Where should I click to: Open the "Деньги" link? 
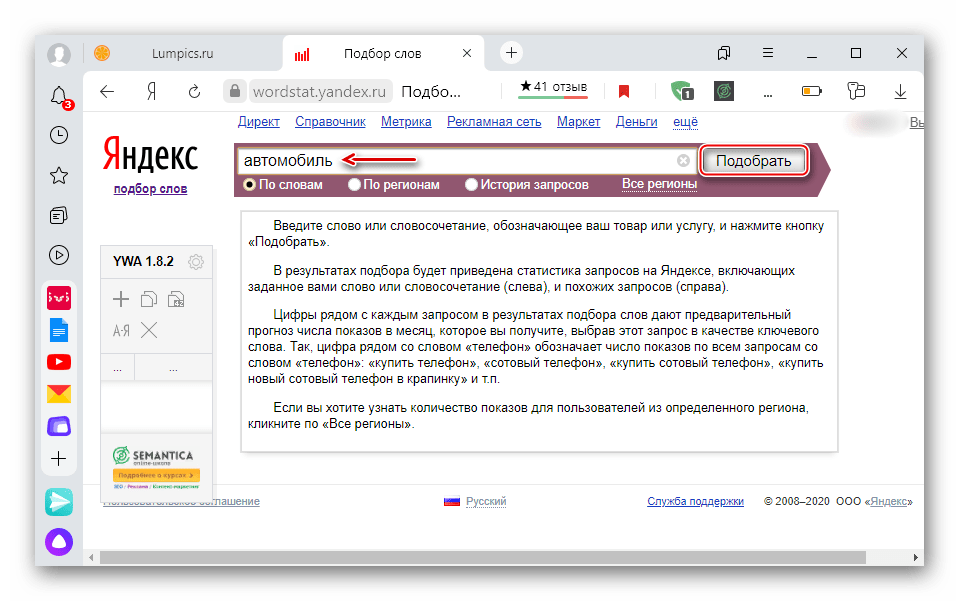(636, 122)
